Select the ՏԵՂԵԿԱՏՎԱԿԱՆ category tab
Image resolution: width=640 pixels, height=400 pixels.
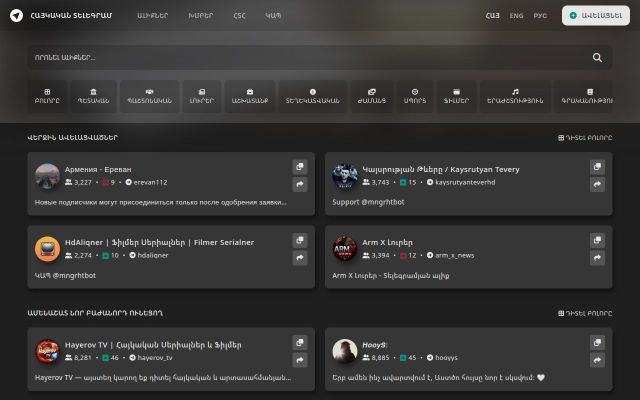[x=313, y=96]
